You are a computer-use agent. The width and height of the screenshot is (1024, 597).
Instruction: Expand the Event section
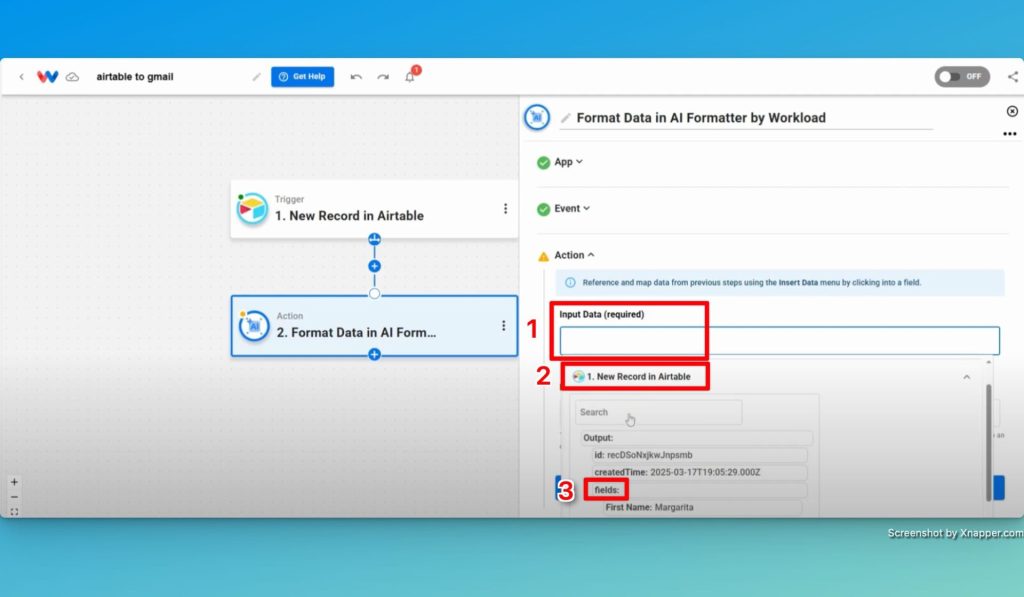572,208
